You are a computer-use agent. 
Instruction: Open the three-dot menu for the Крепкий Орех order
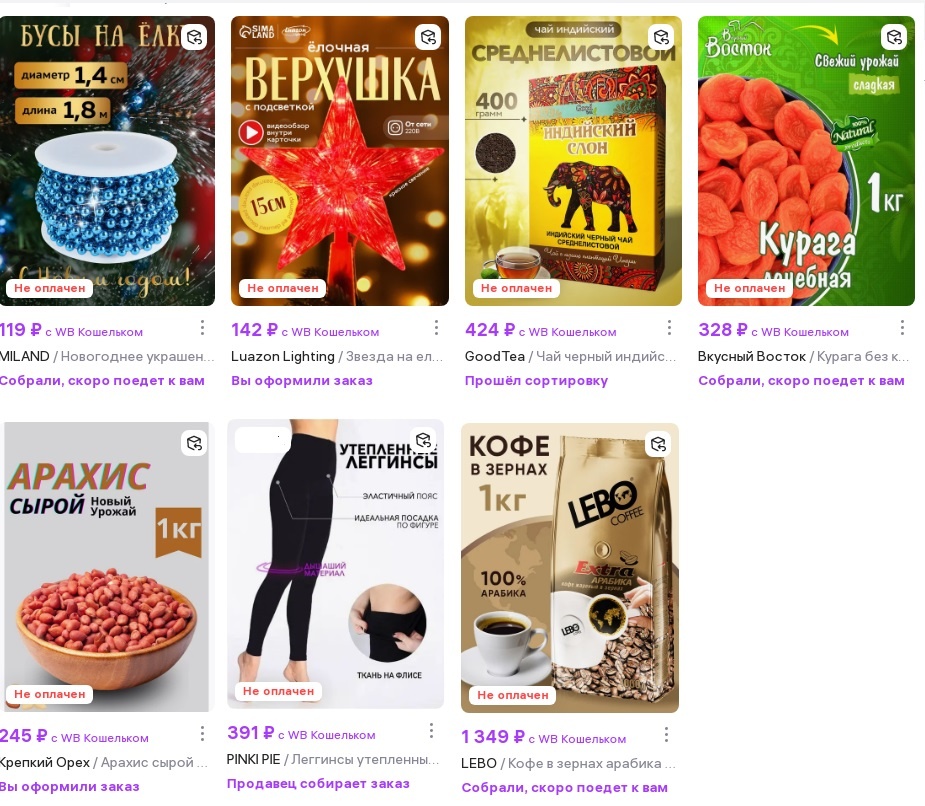click(x=202, y=733)
